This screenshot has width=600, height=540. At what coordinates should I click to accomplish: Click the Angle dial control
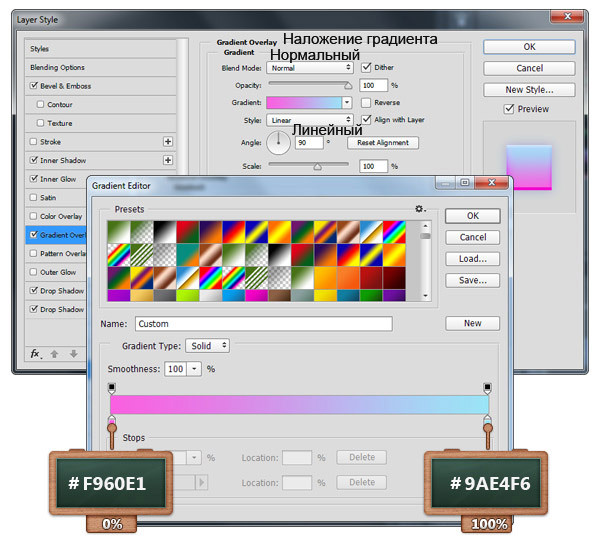(278, 143)
